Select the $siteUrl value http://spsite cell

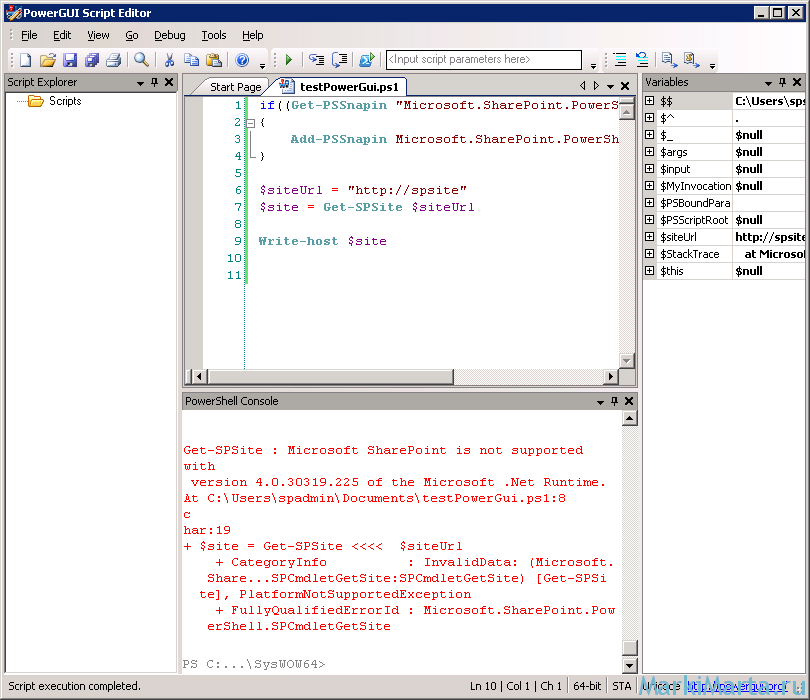[x=769, y=237]
